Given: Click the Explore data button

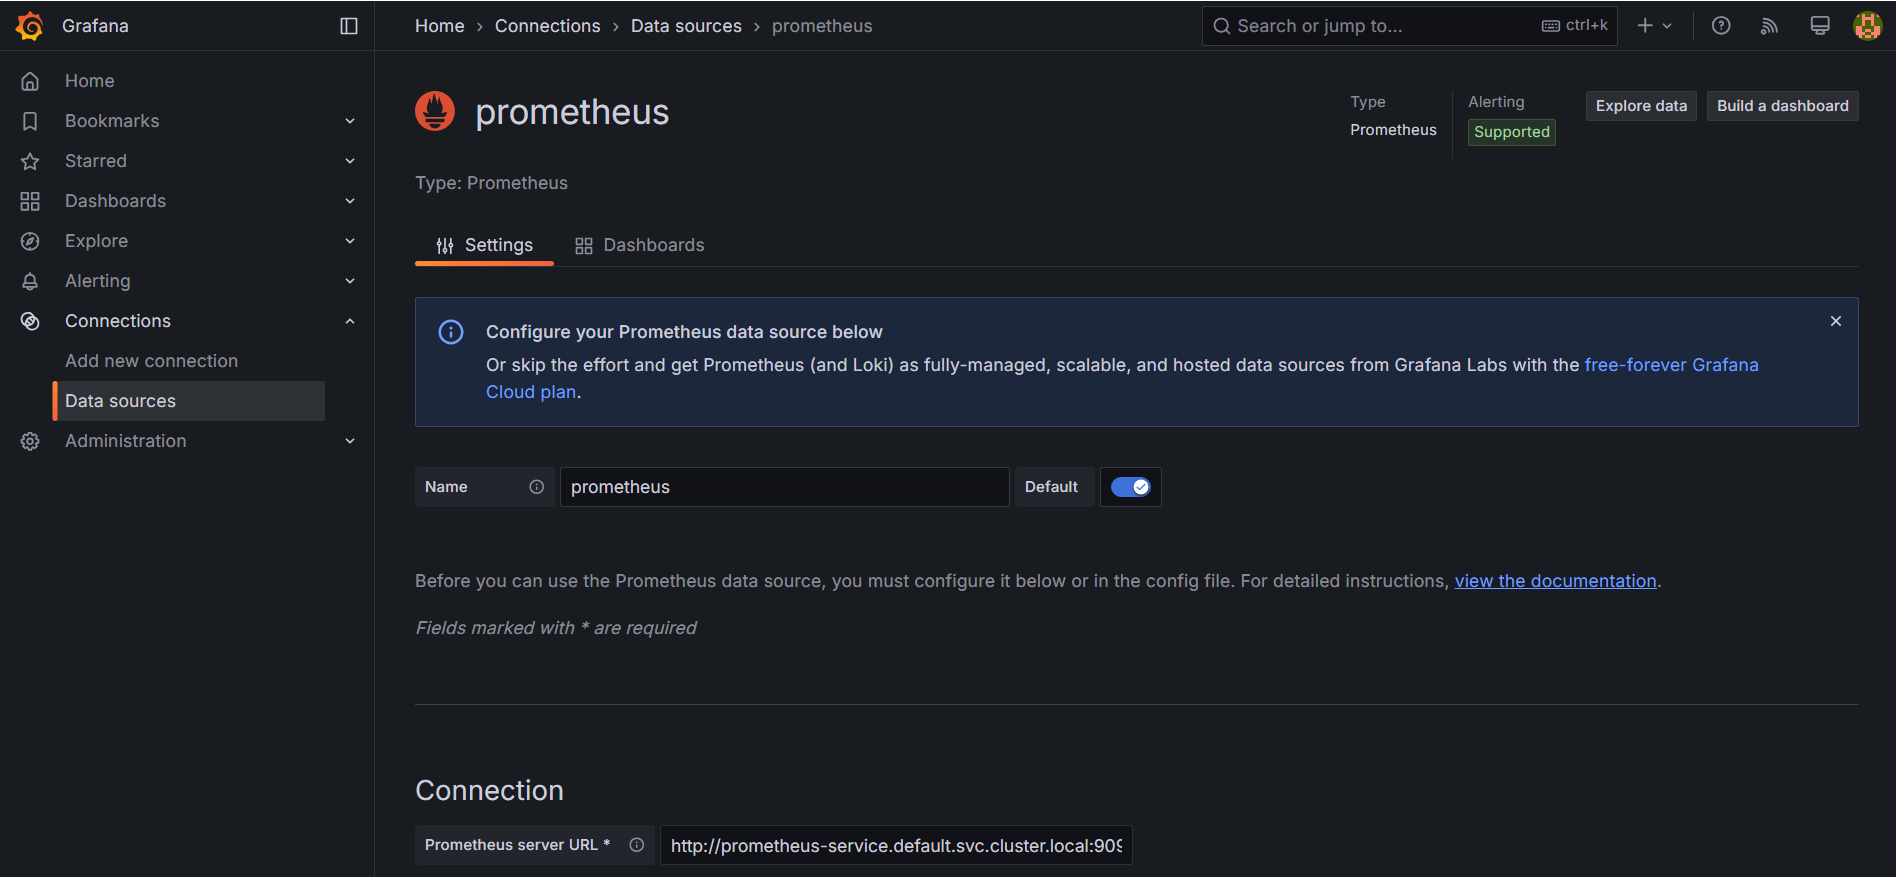Looking at the screenshot, I should [1641, 106].
